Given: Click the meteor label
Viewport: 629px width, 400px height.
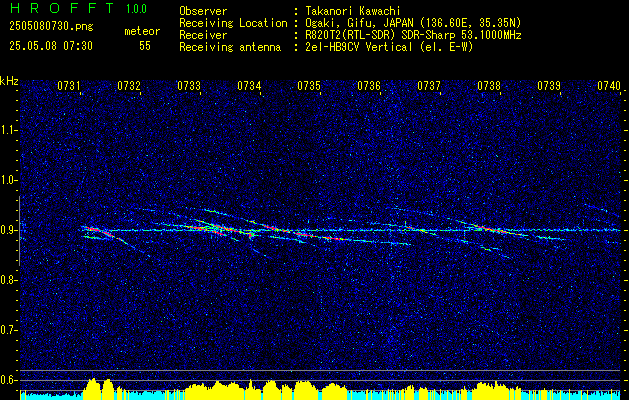Looking at the screenshot, I should pyautogui.click(x=142, y=31).
